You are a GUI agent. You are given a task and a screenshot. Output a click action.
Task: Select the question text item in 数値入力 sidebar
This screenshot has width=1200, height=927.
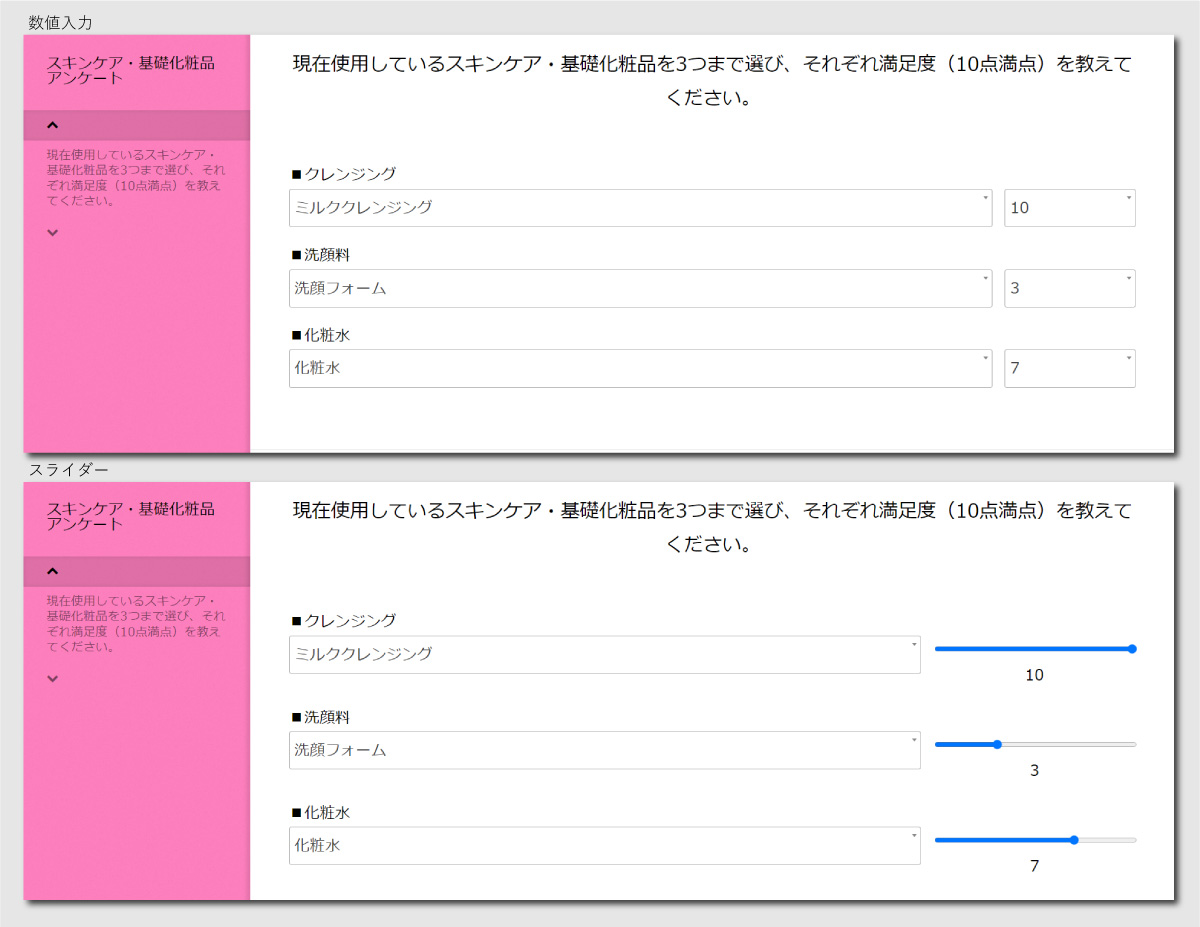(x=135, y=178)
